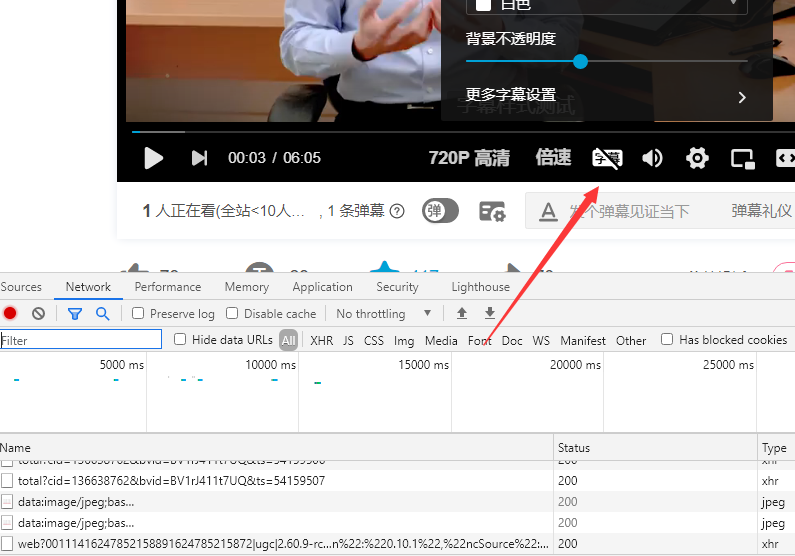Viewport: 795px width, 556px height.
Task: Open 更多字幕设置 submenu
Action: (606, 95)
